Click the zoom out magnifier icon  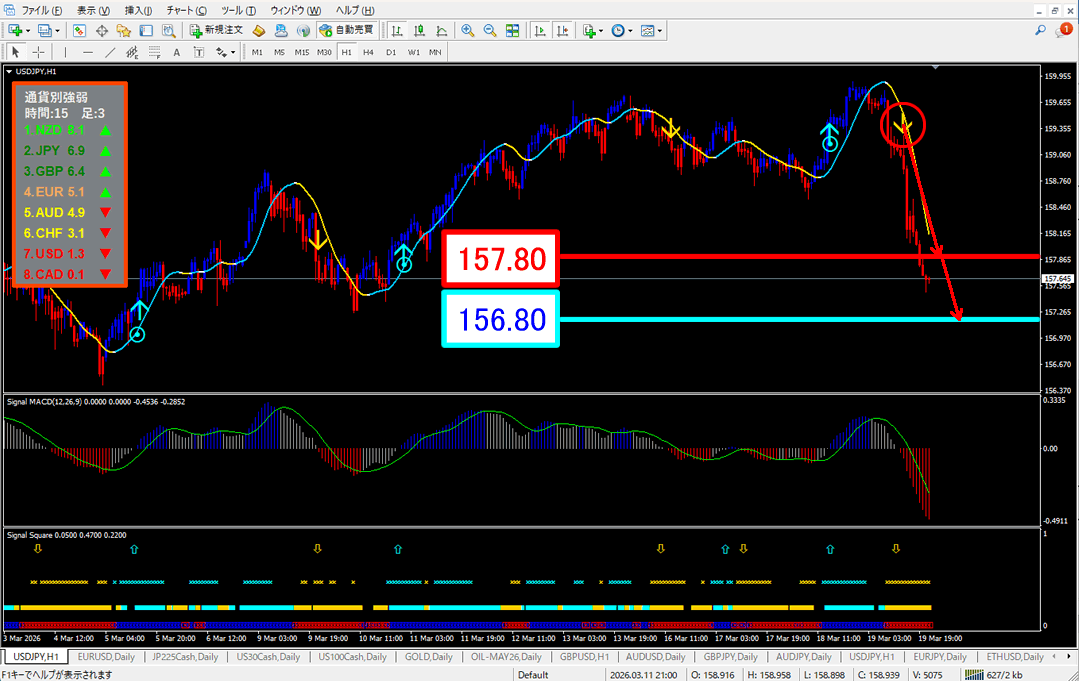[489, 31]
